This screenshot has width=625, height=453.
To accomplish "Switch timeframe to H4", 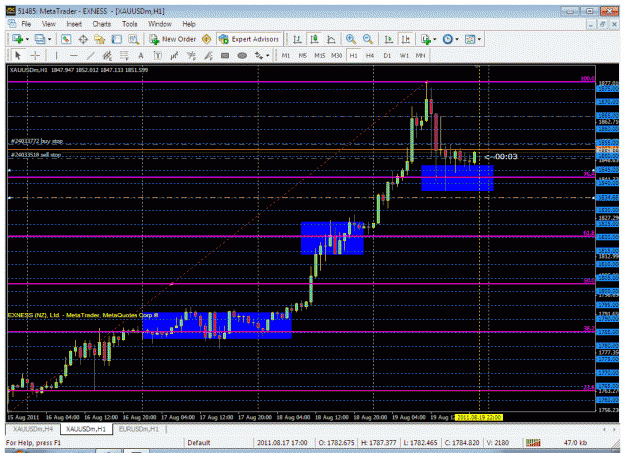I will pyautogui.click(x=370, y=55).
